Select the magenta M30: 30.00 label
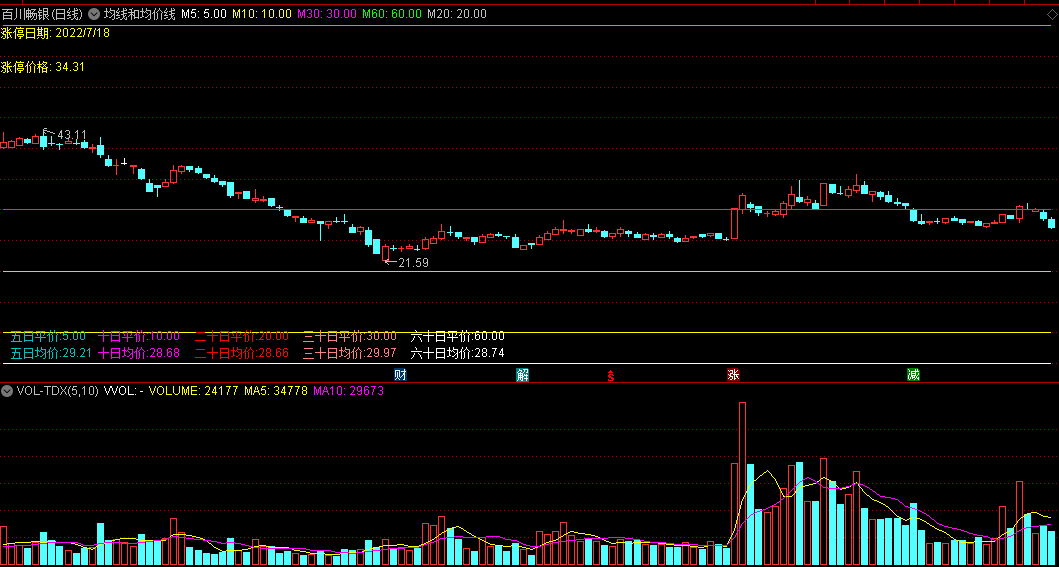The image size is (1059, 567). (x=327, y=14)
